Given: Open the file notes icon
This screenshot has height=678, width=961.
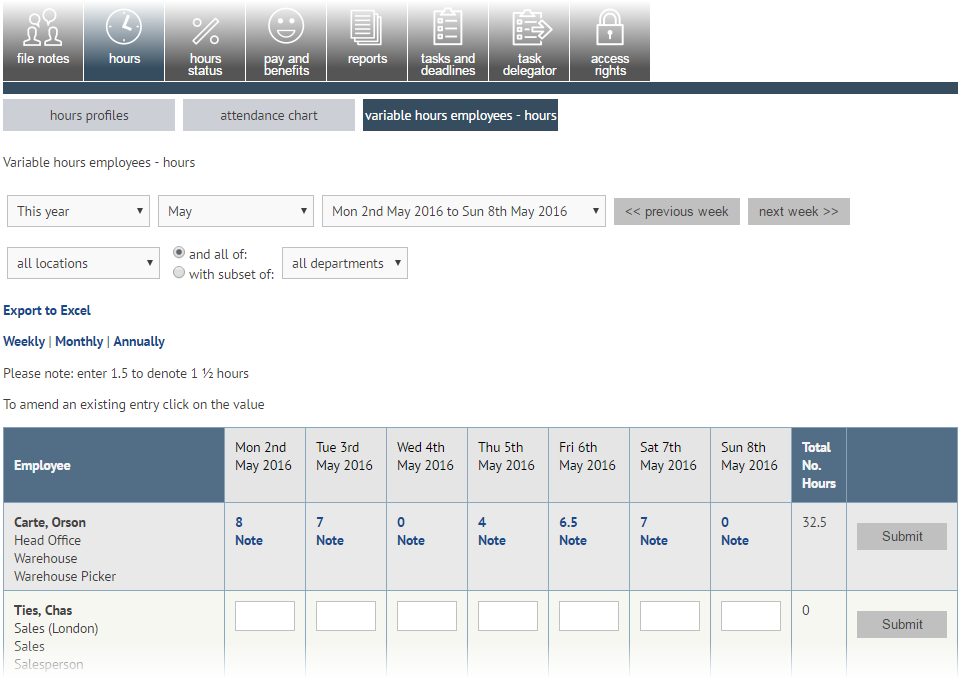Looking at the screenshot, I should [x=43, y=41].
